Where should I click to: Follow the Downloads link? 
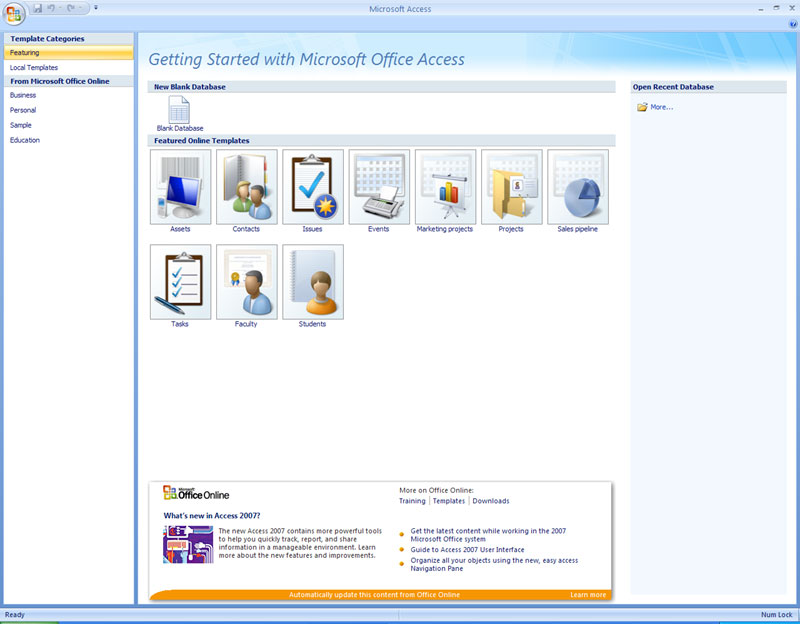click(x=490, y=501)
